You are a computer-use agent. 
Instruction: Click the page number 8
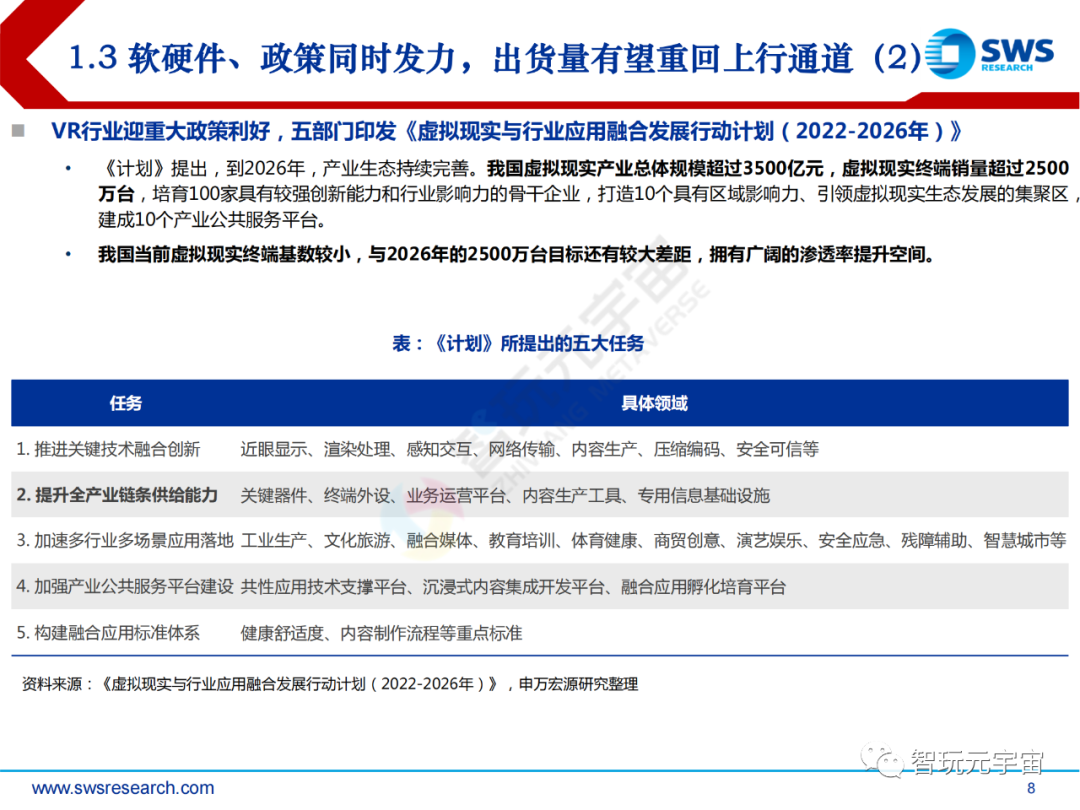[x=1031, y=788]
